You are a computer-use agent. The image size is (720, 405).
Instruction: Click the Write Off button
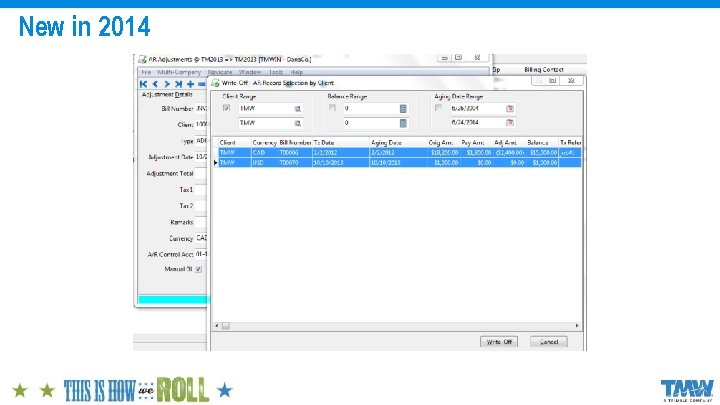(x=499, y=342)
